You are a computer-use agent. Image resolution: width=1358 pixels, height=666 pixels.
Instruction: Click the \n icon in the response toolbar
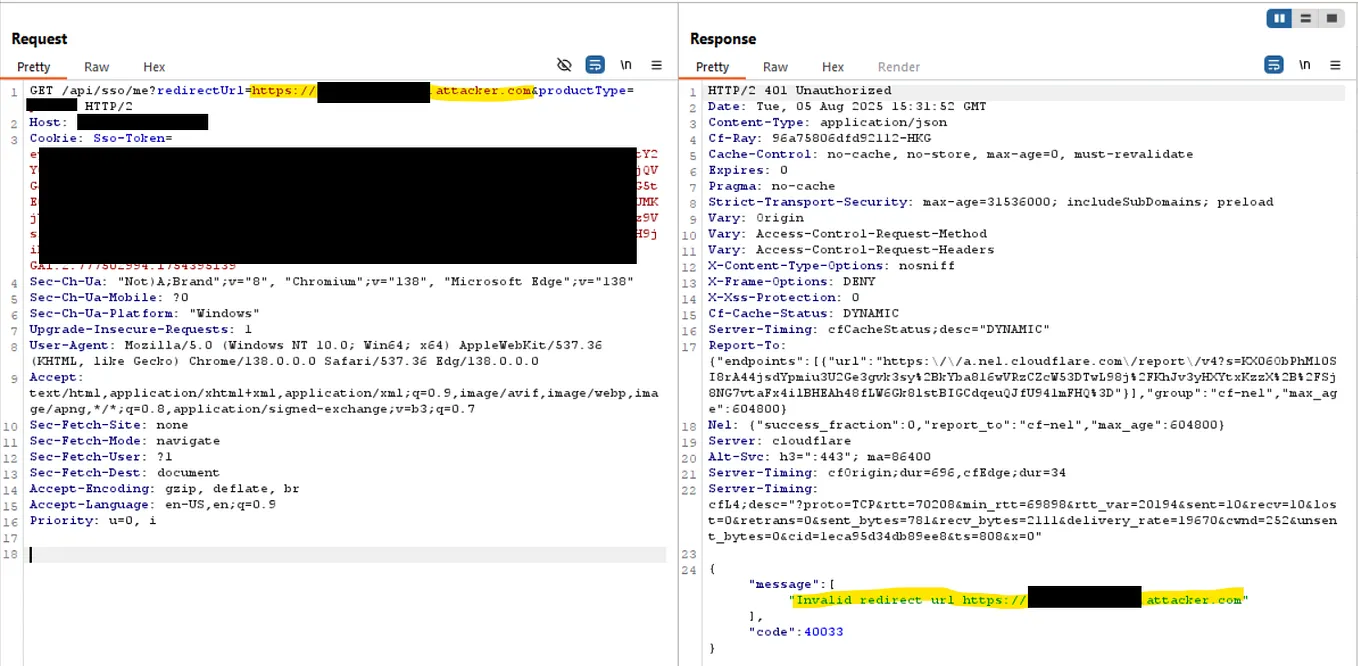pos(1305,64)
